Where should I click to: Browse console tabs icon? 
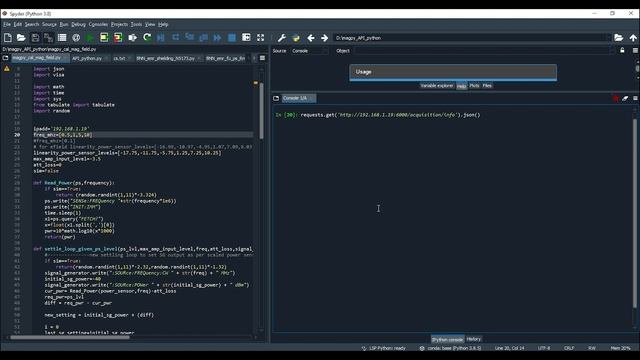click(x=276, y=98)
